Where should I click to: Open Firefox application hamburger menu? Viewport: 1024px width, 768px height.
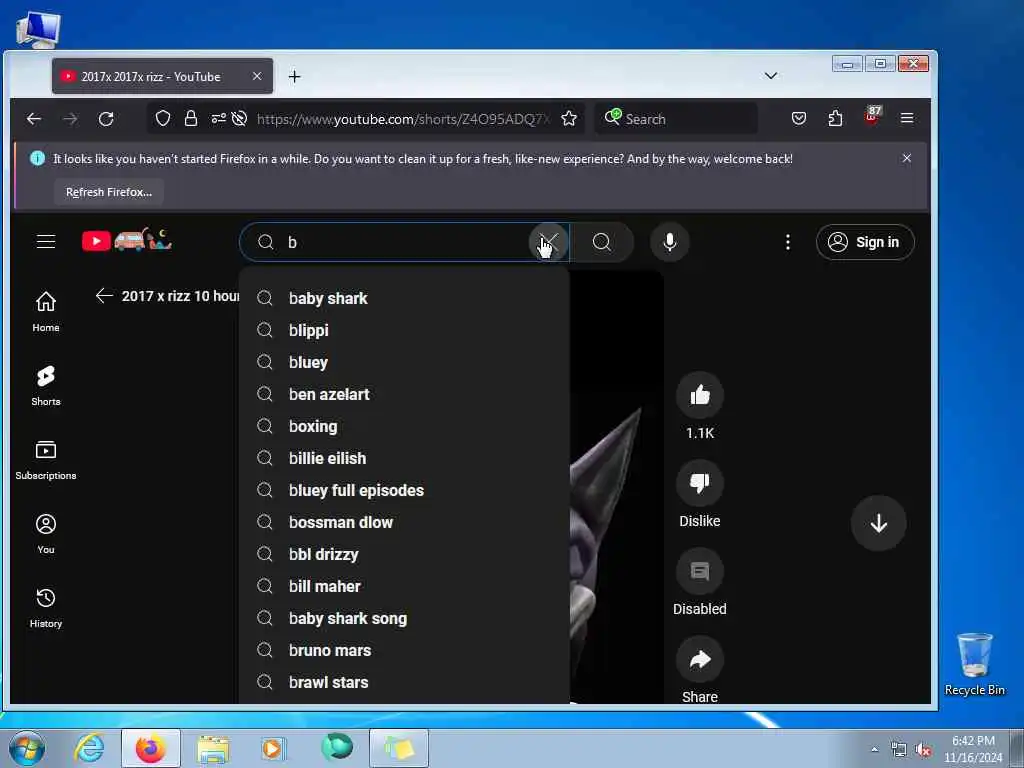(907, 118)
